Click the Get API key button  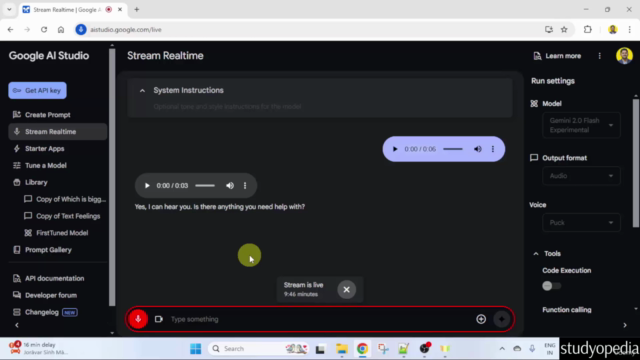37,91
